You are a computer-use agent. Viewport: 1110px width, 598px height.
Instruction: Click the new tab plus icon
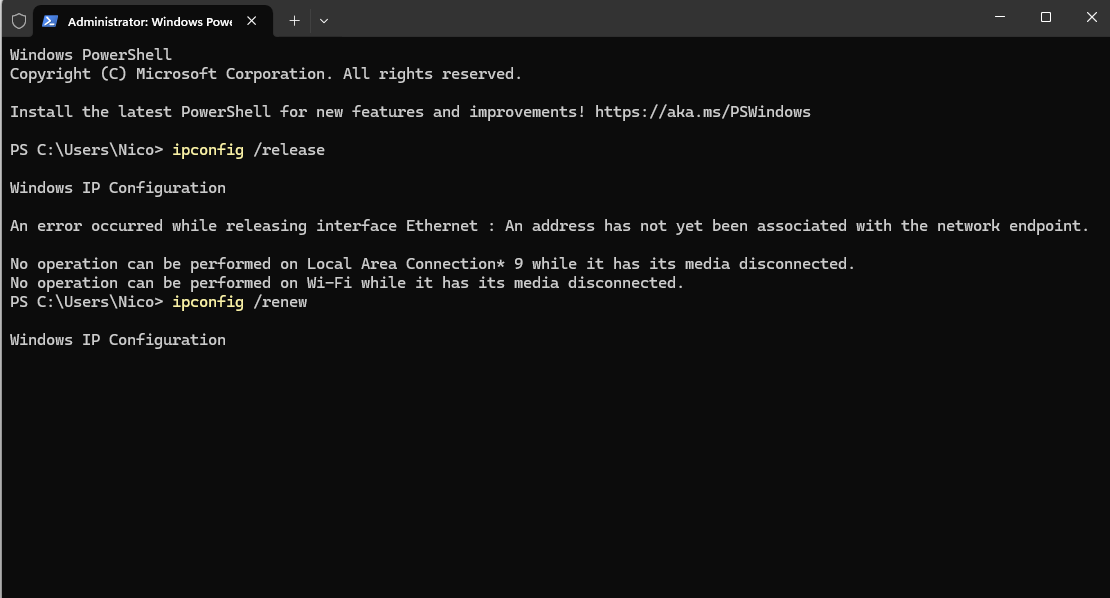[x=294, y=20]
